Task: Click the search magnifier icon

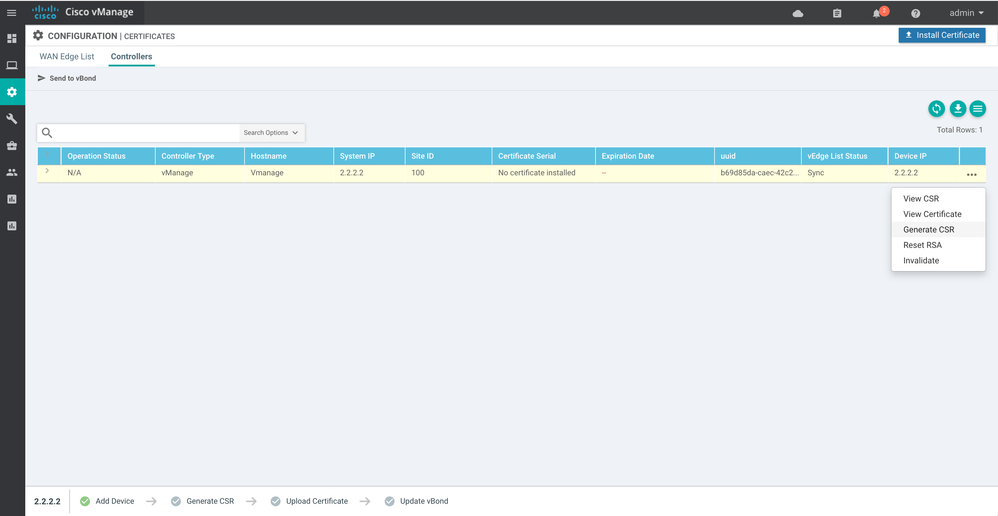Action: pos(46,133)
